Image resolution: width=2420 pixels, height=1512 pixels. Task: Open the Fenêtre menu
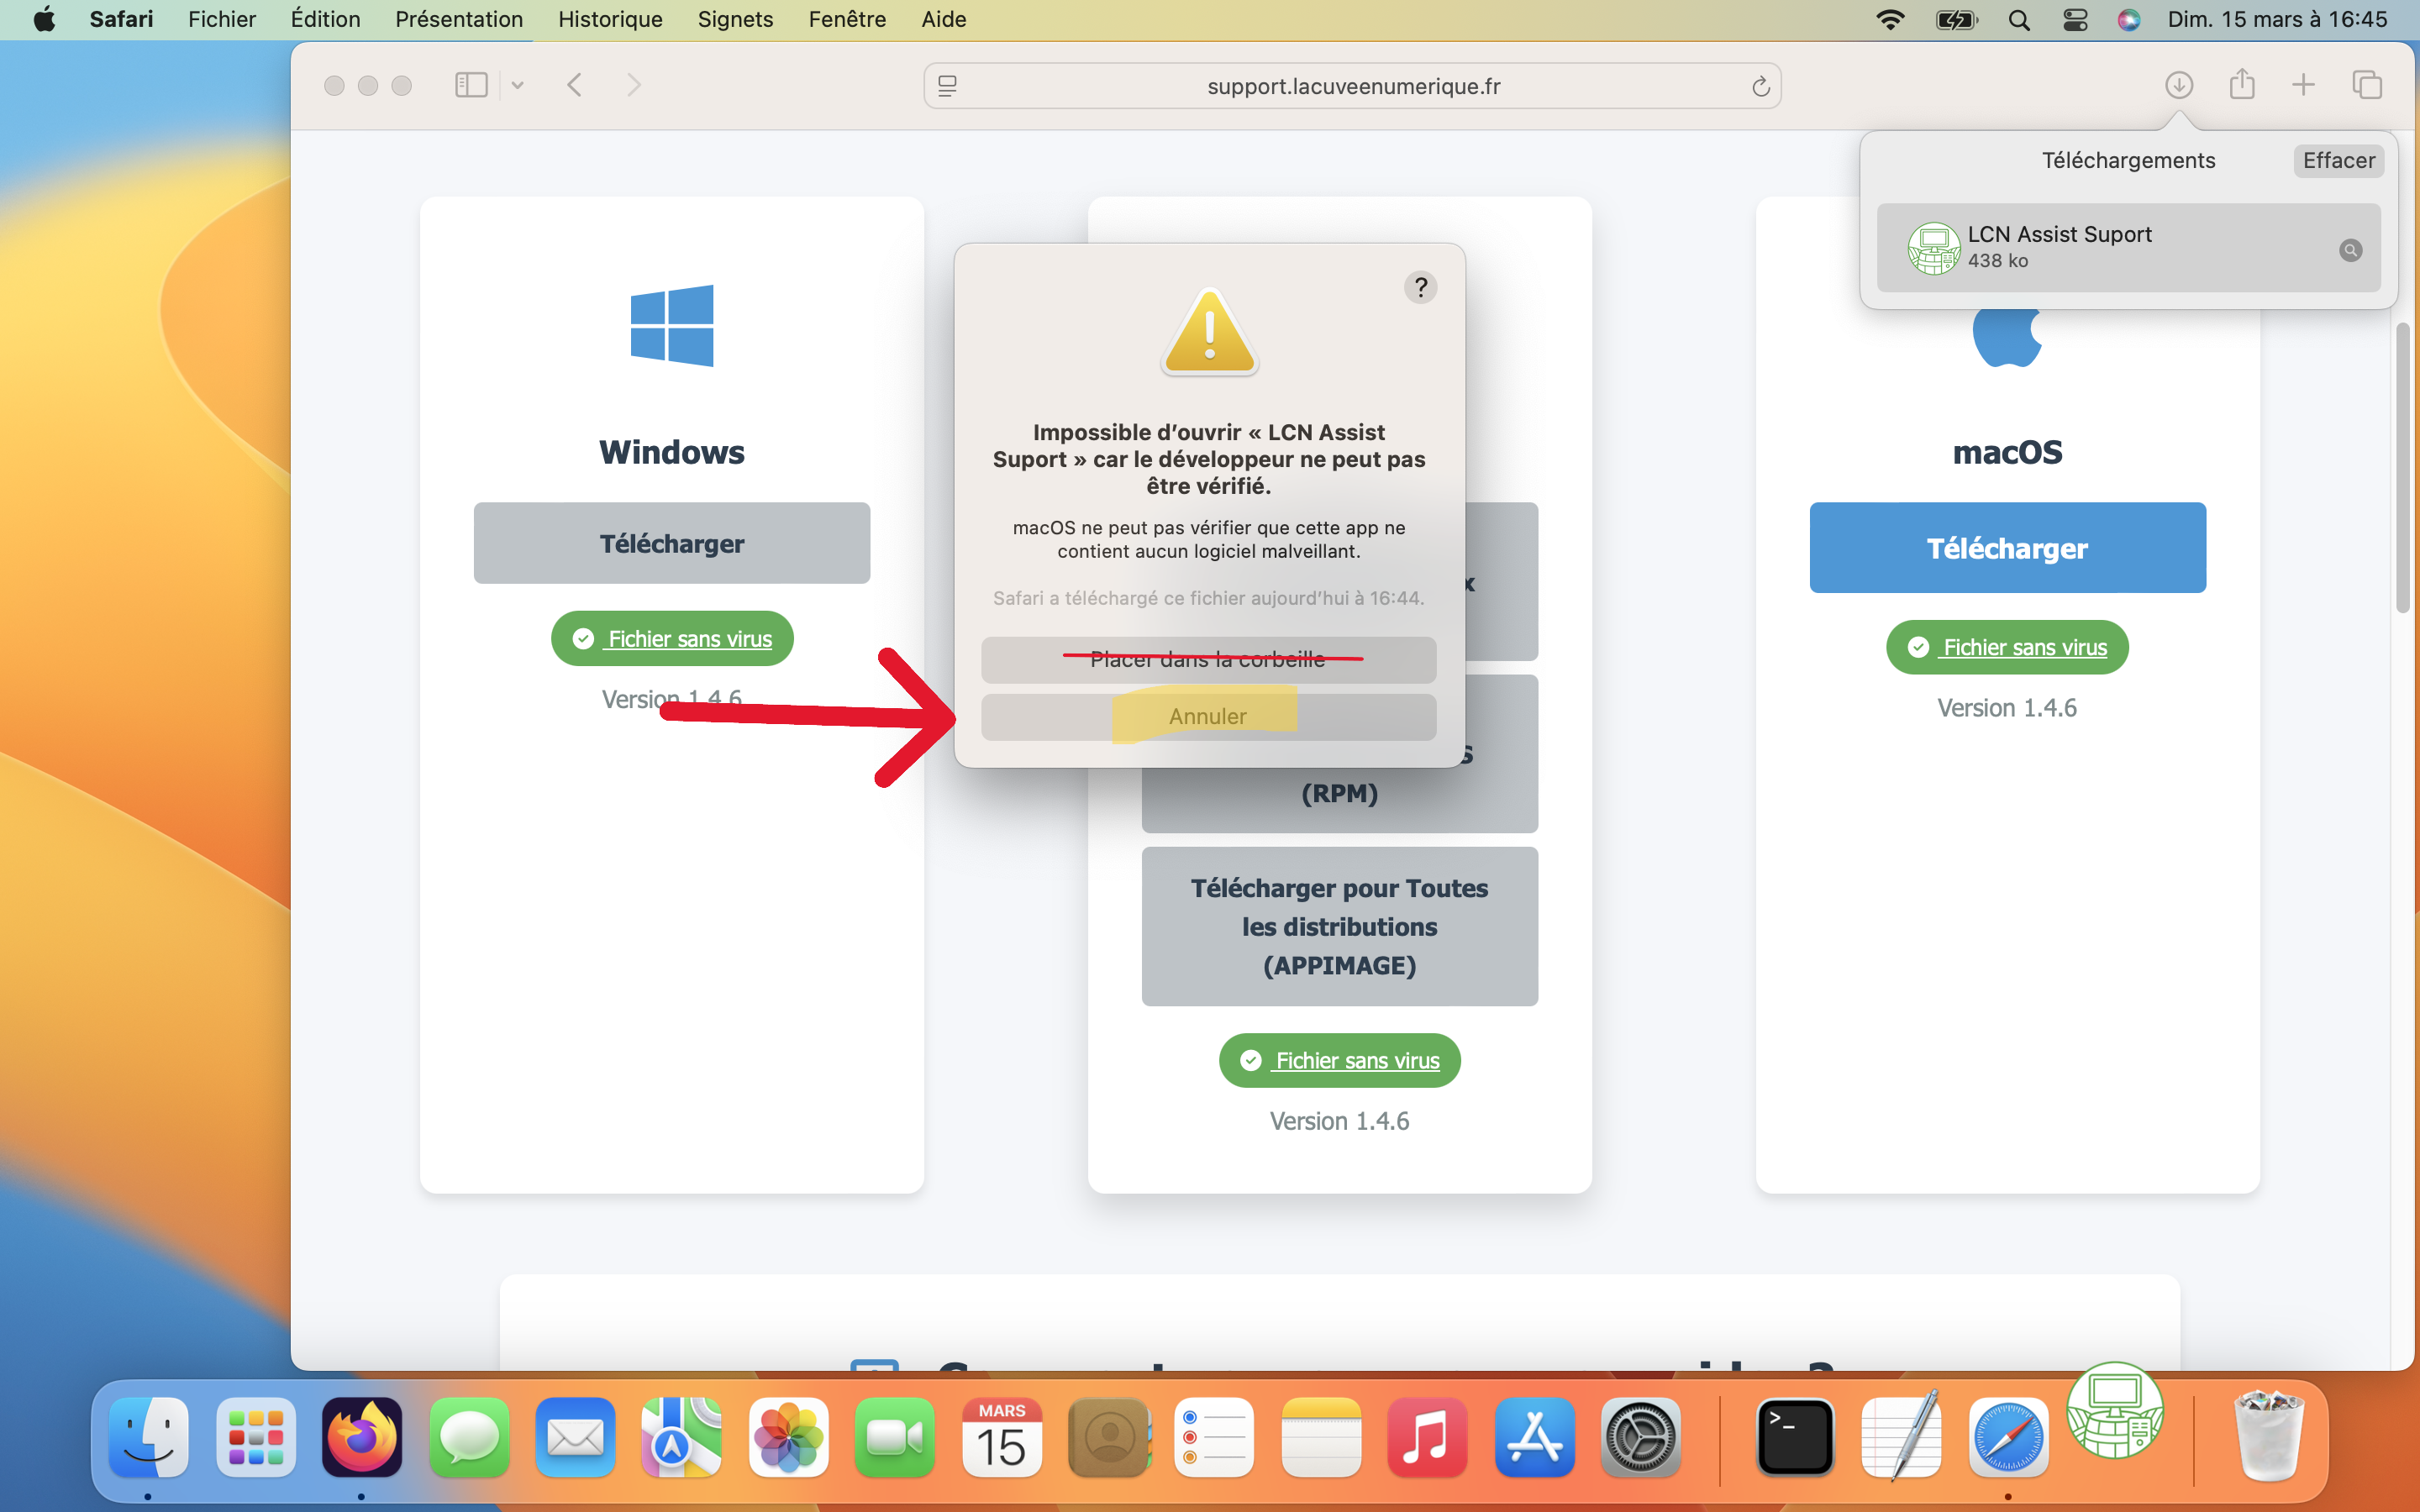[847, 19]
